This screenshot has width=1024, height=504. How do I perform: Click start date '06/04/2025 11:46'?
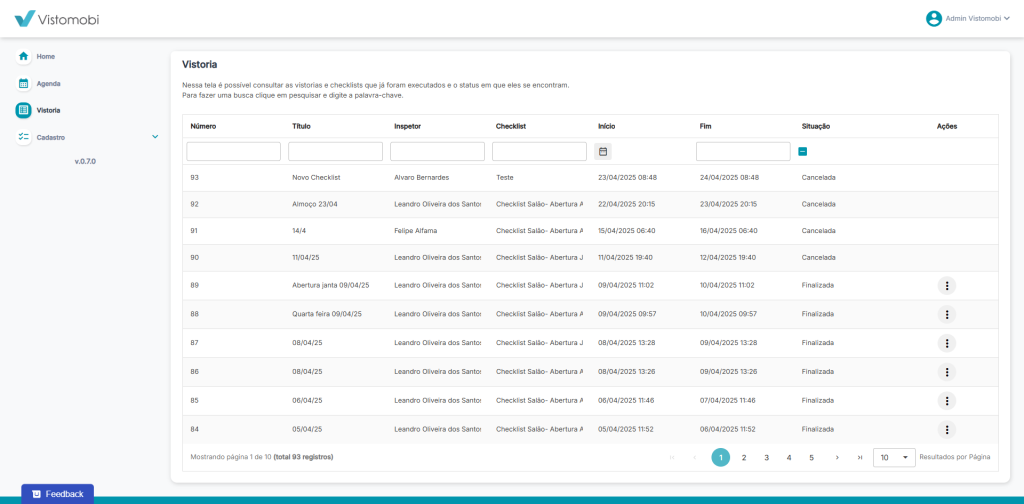pos(627,400)
